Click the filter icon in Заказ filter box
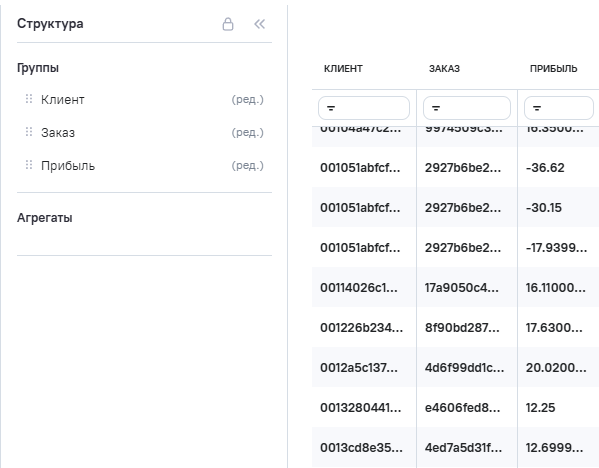Image resolution: width=599 pixels, height=468 pixels. (435, 108)
